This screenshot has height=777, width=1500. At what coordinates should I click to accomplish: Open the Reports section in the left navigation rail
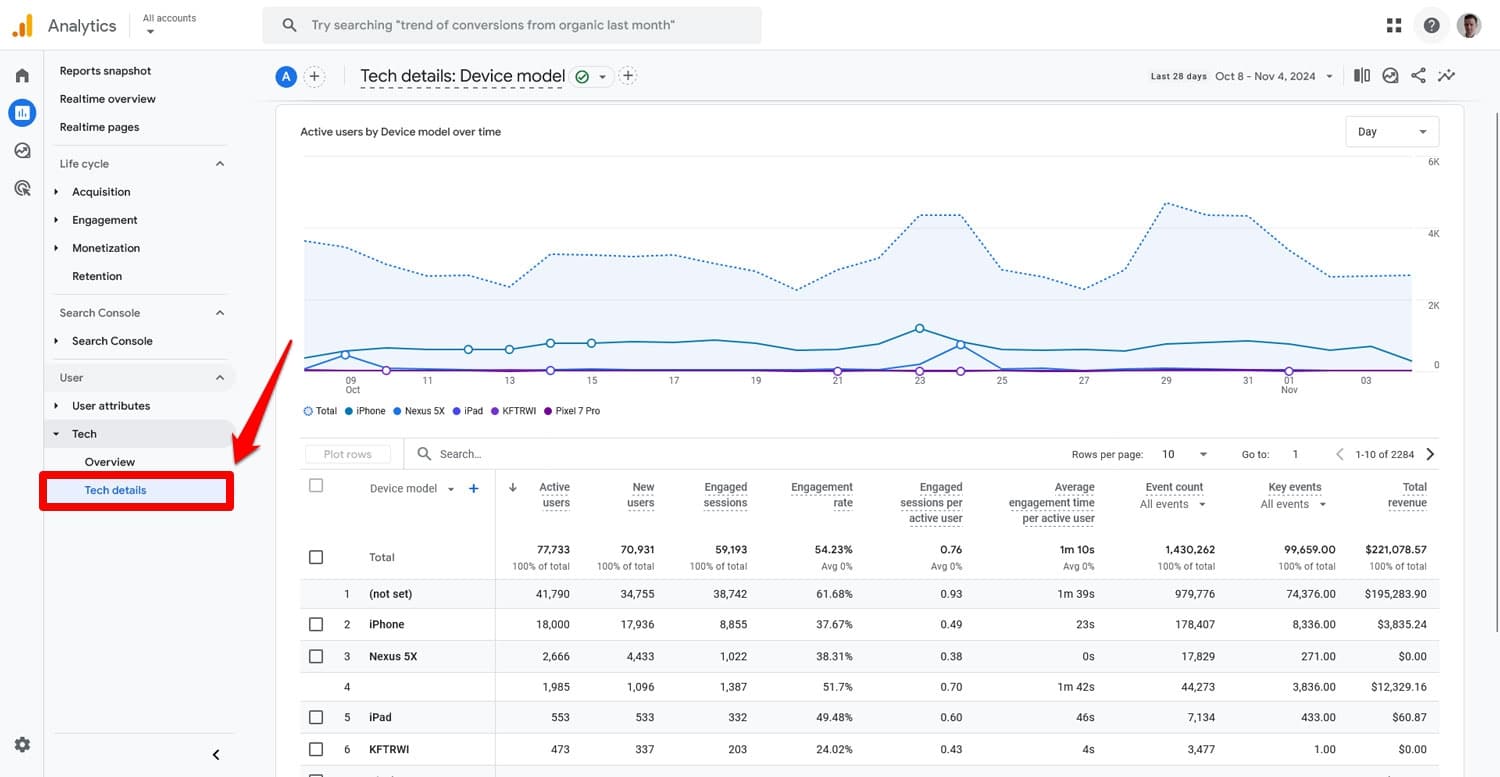pyautogui.click(x=22, y=112)
